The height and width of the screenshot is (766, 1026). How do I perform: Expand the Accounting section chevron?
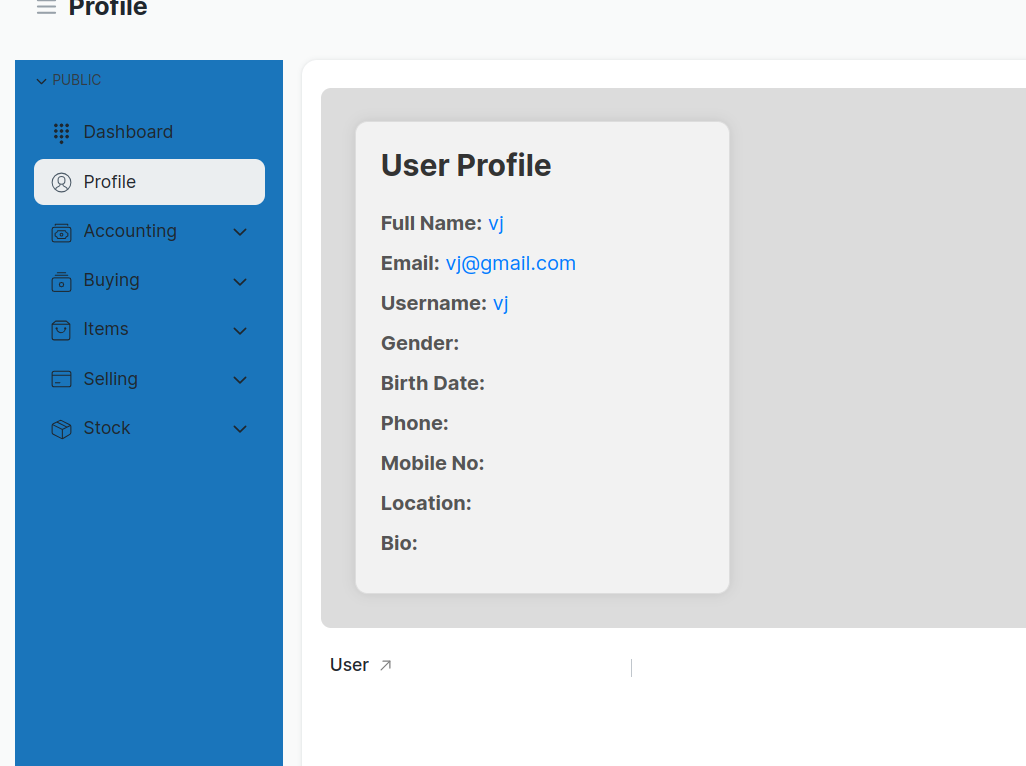(240, 232)
